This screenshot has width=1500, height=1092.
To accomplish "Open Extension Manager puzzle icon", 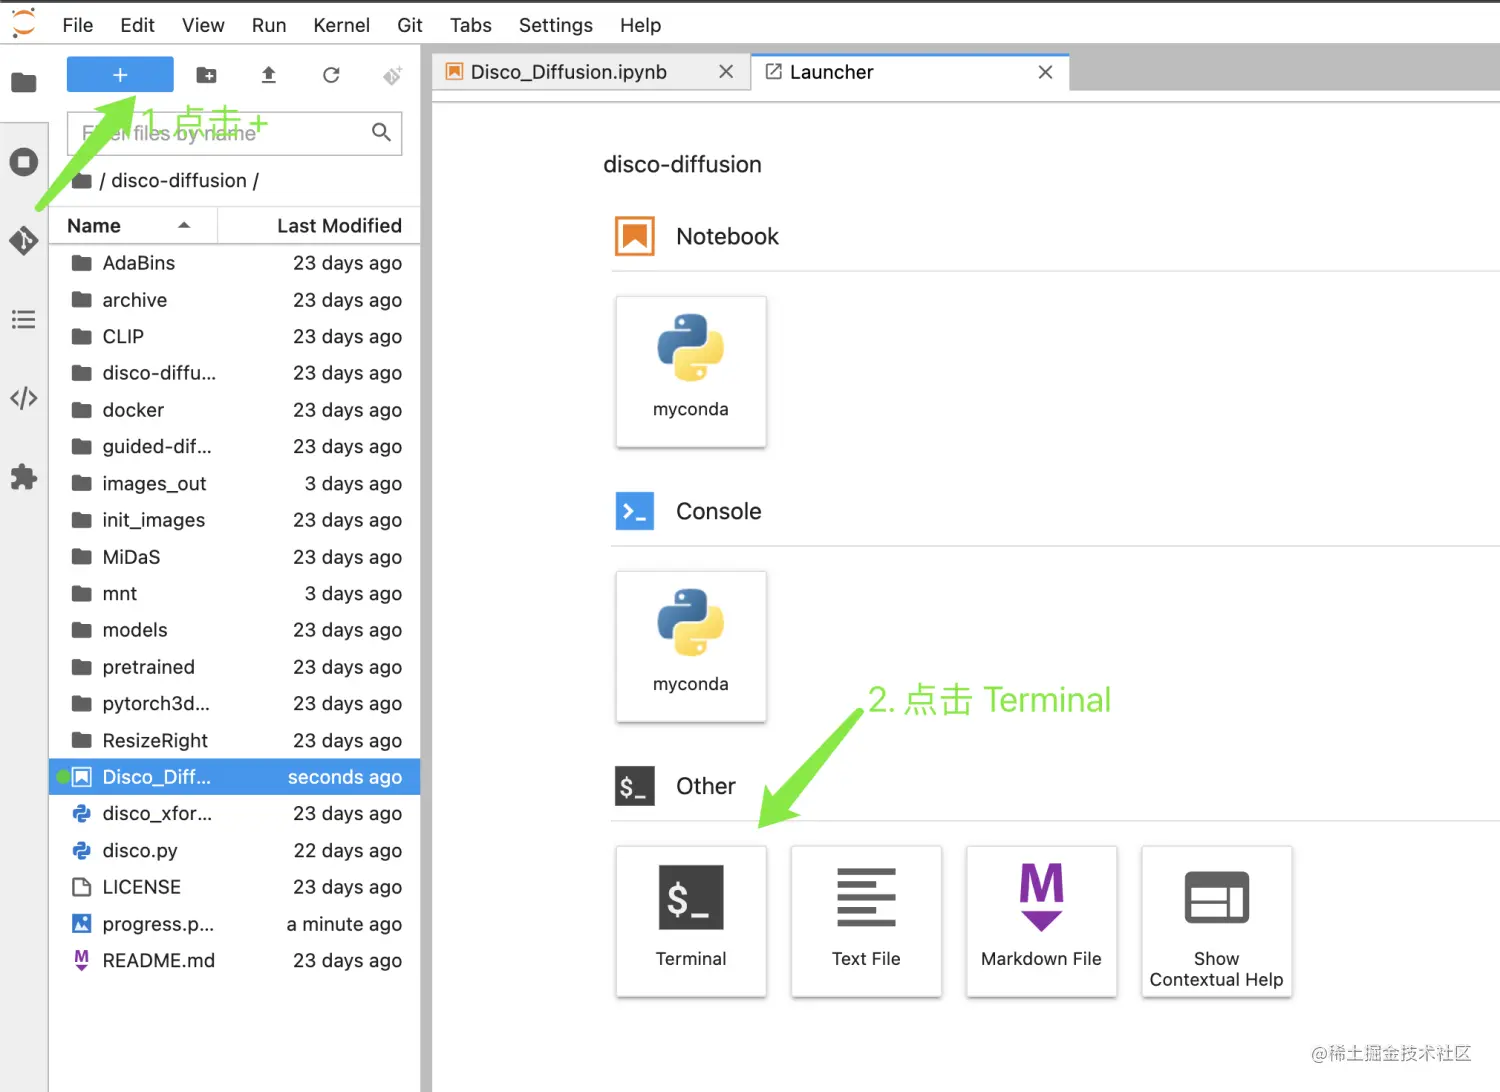I will tap(23, 477).
